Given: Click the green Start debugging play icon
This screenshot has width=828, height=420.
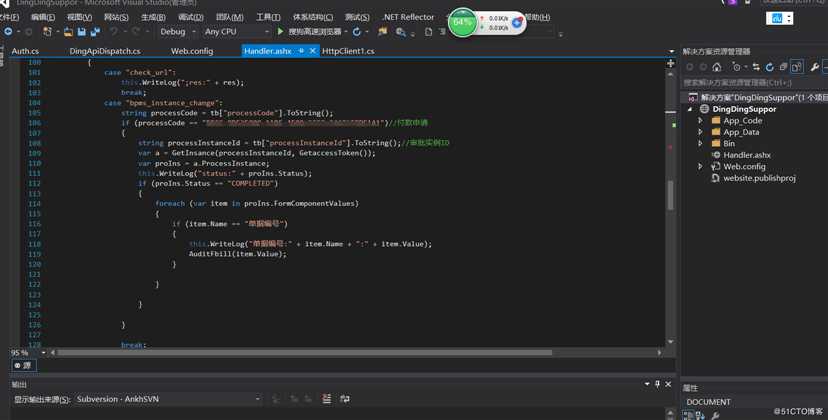Looking at the screenshot, I should [280, 32].
